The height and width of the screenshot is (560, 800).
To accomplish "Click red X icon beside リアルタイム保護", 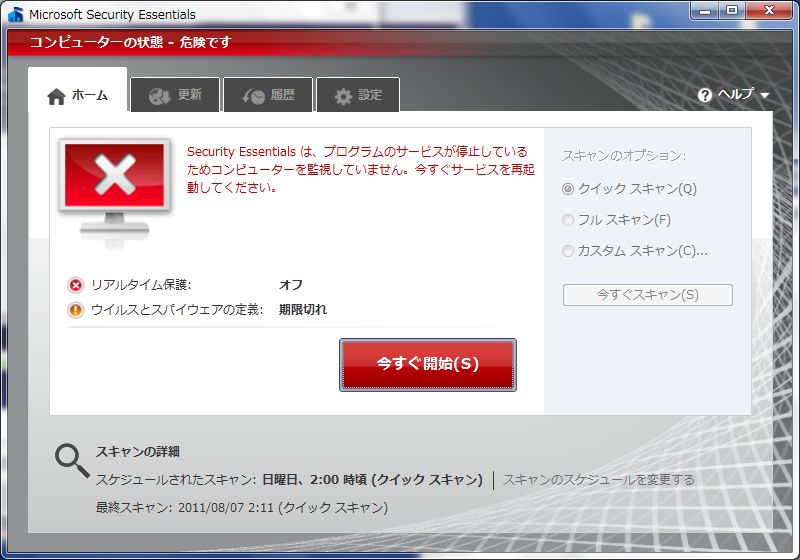I will (76, 285).
